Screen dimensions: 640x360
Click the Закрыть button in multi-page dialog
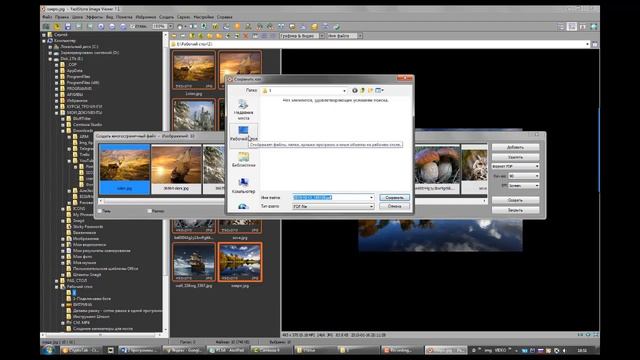click(x=515, y=210)
